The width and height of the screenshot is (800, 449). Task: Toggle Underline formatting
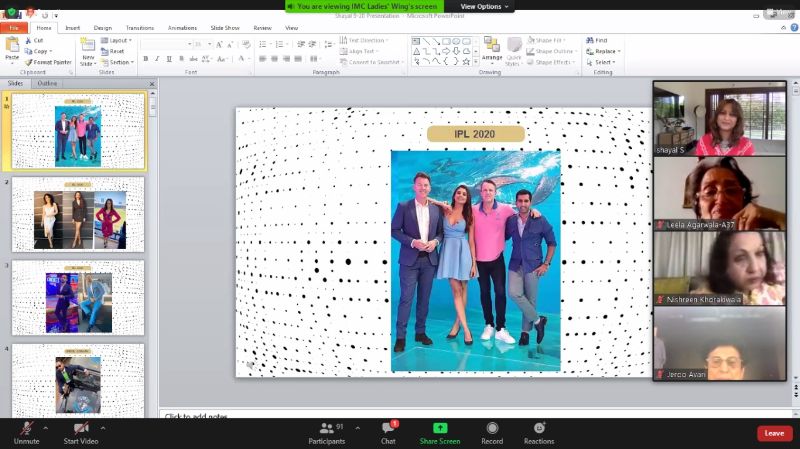pyautogui.click(x=169, y=59)
